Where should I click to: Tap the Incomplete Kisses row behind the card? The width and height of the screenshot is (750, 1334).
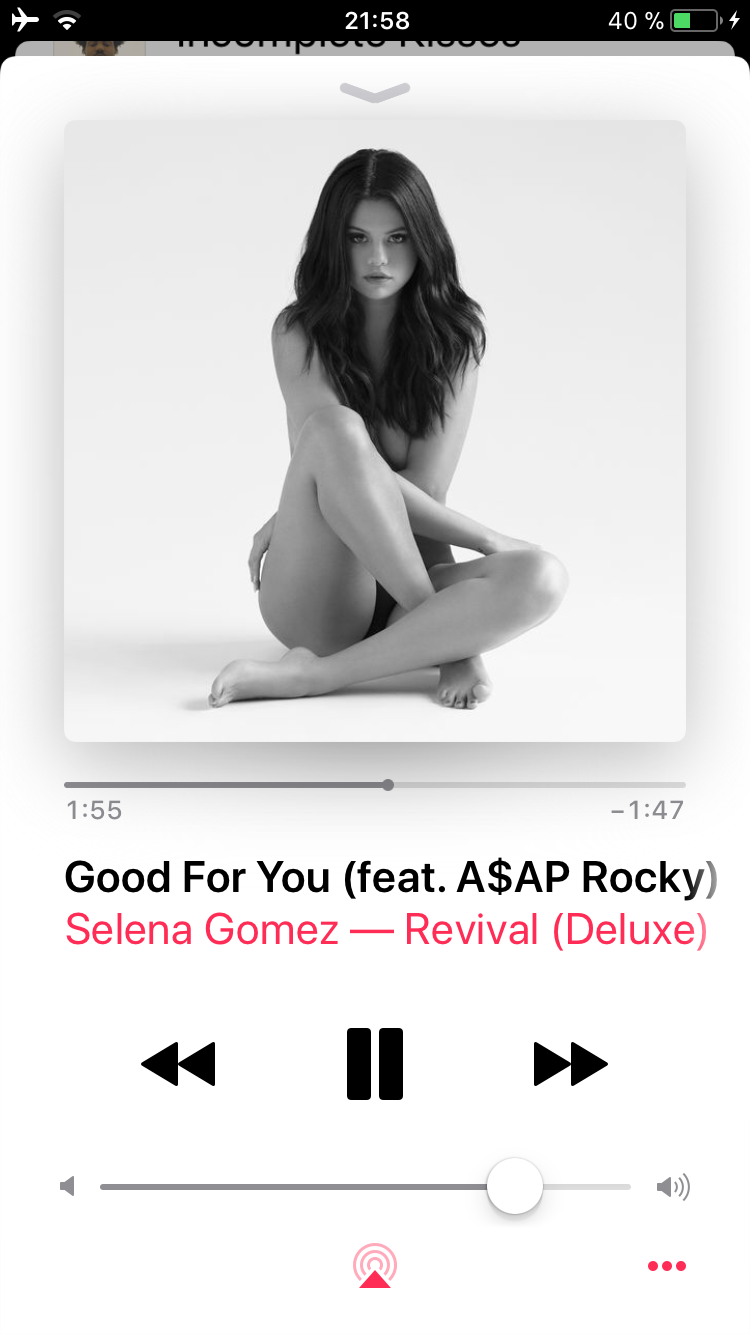pyautogui.click(x=375, y=46)
